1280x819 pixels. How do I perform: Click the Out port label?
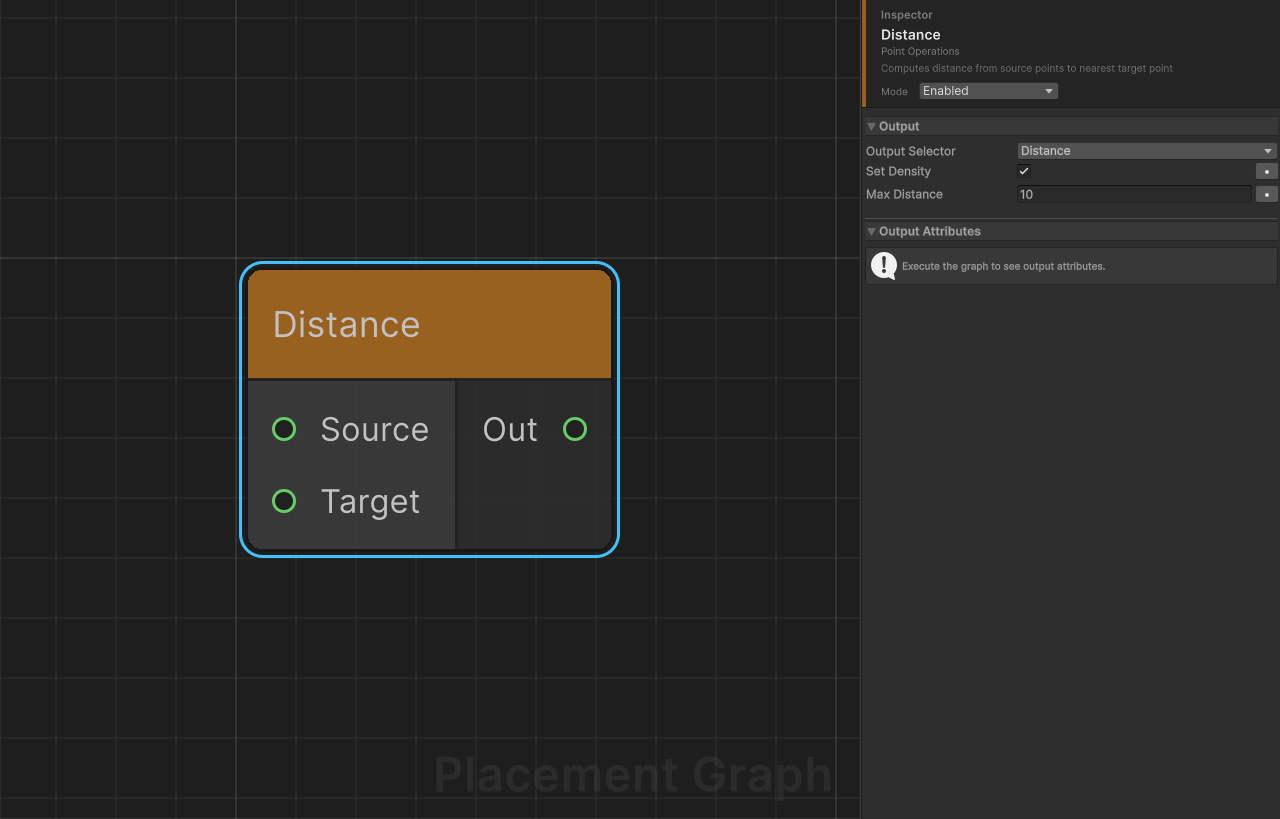(510, 429)
